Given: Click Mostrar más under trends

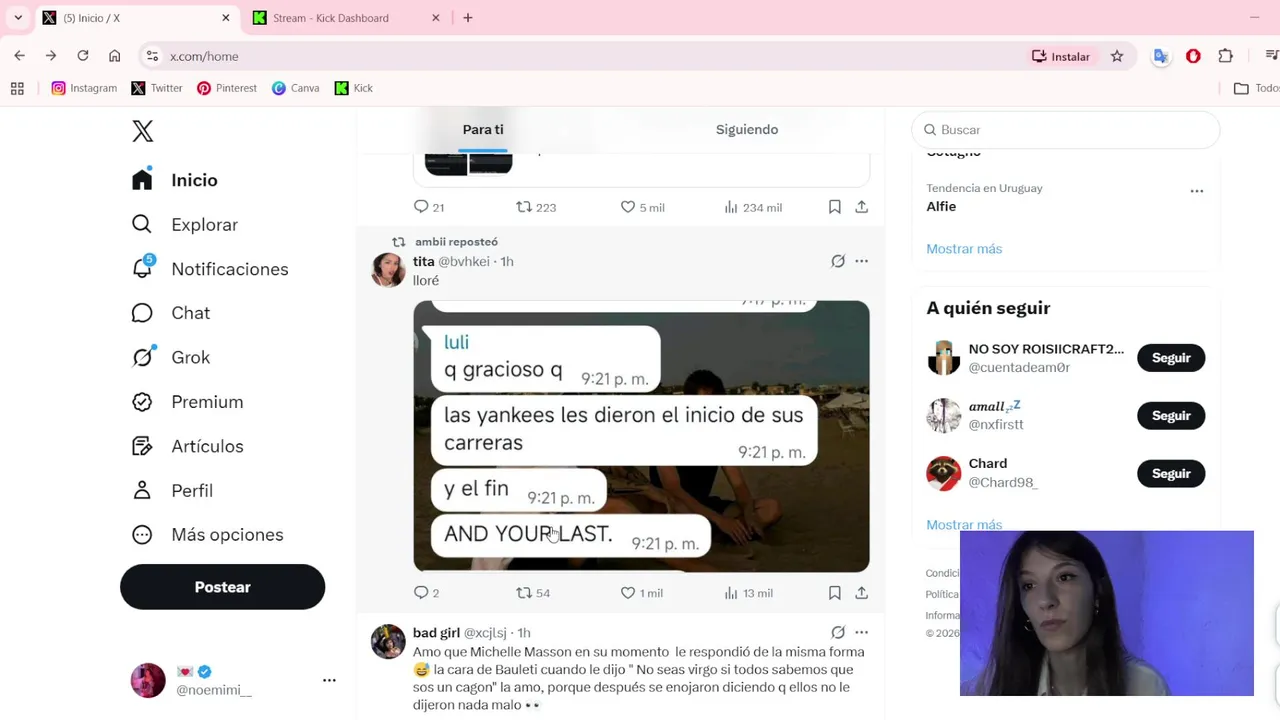Looking at the screenshot, I should click(x=964, y=249).
